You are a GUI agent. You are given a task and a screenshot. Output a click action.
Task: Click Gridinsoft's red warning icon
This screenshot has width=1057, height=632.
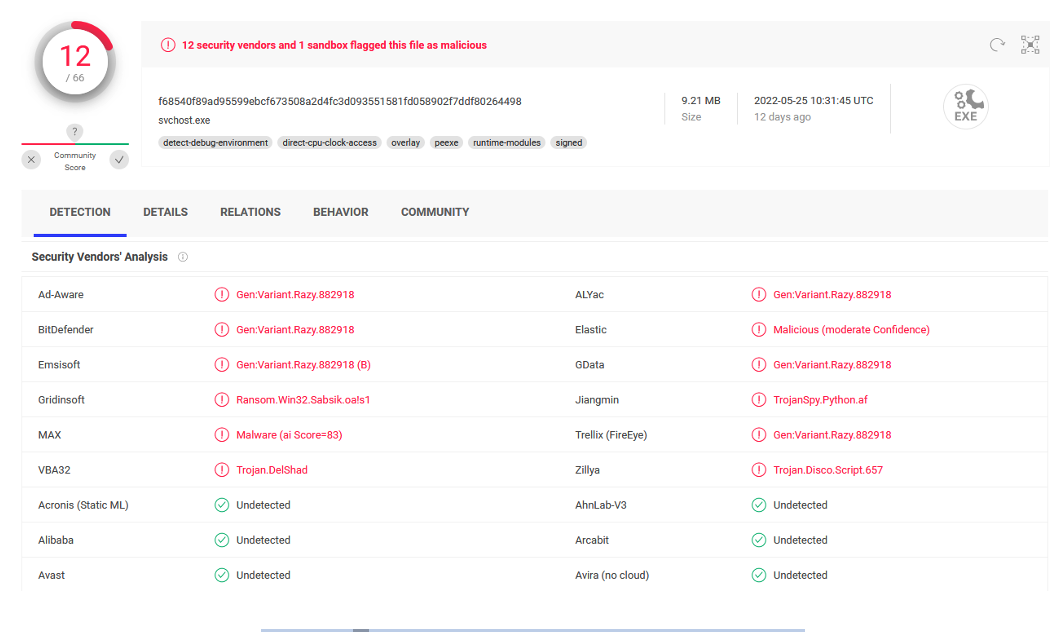222,400
